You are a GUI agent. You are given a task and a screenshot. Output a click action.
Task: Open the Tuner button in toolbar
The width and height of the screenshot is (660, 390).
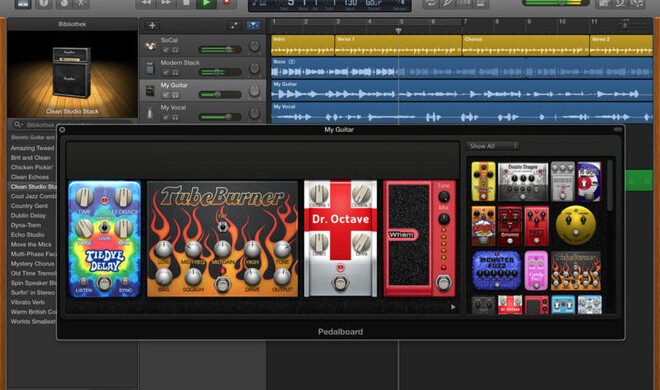click(x=448, y=4)
